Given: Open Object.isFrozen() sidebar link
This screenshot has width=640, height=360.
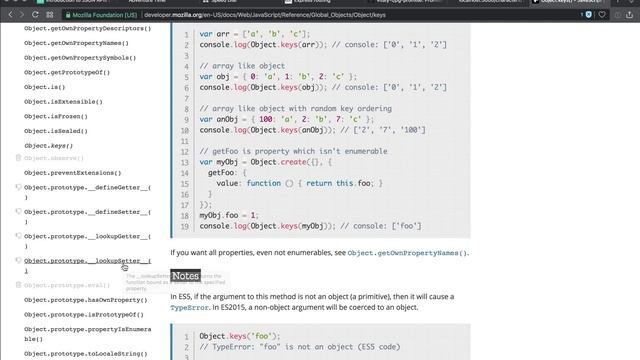Looking at the screenshot, I should tap(56, 117).
